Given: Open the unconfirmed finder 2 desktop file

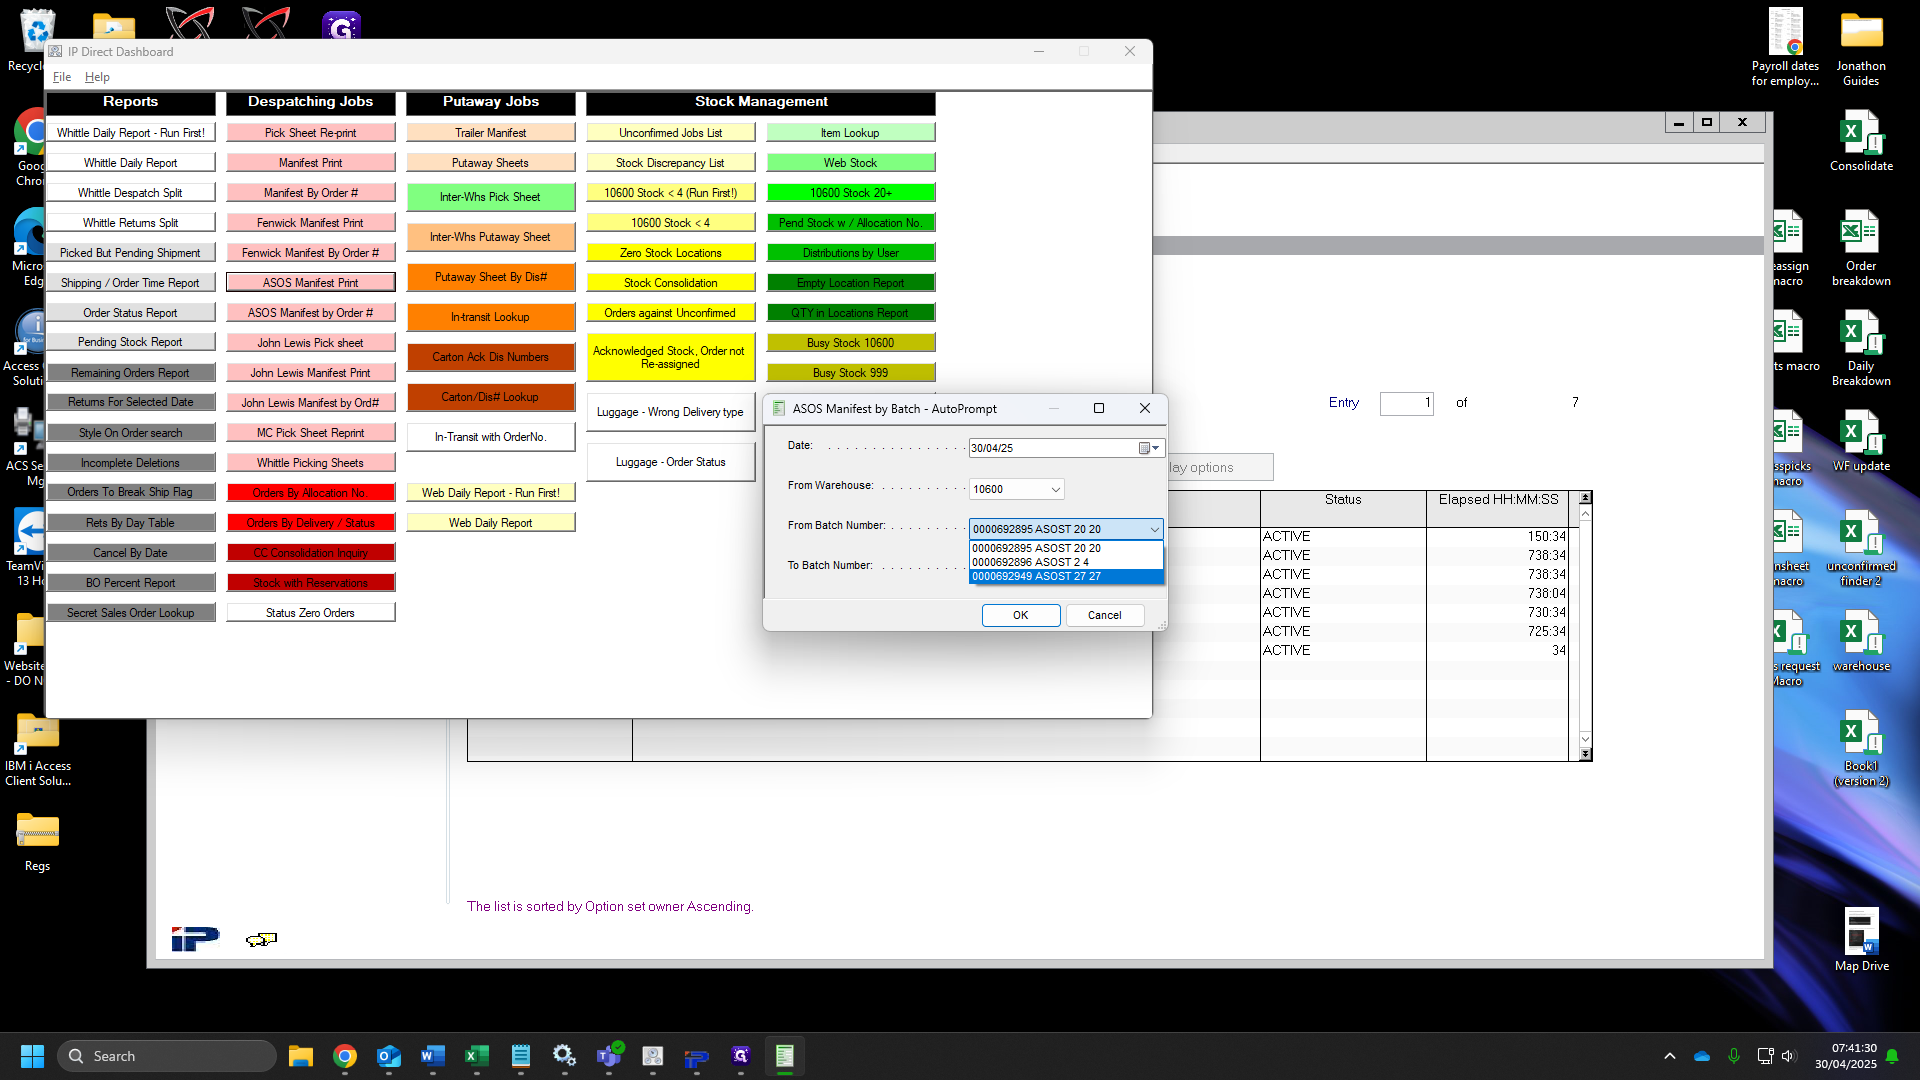Looking at the screenshot, I should click(x=1861, y=548).
